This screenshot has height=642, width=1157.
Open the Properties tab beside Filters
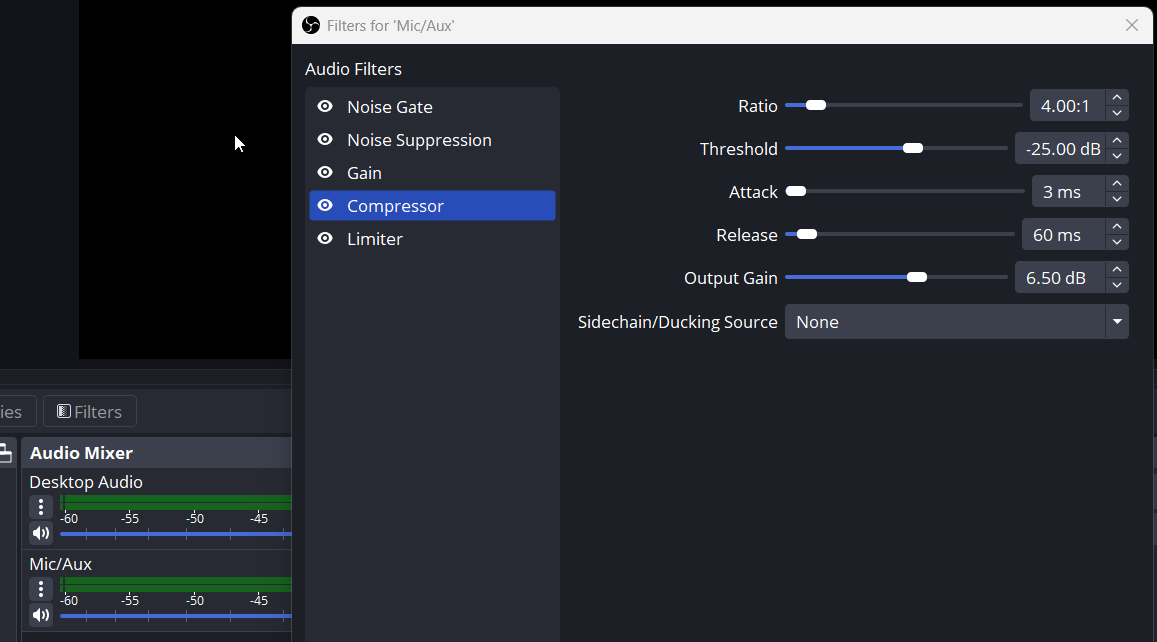[x=10, y=411]
